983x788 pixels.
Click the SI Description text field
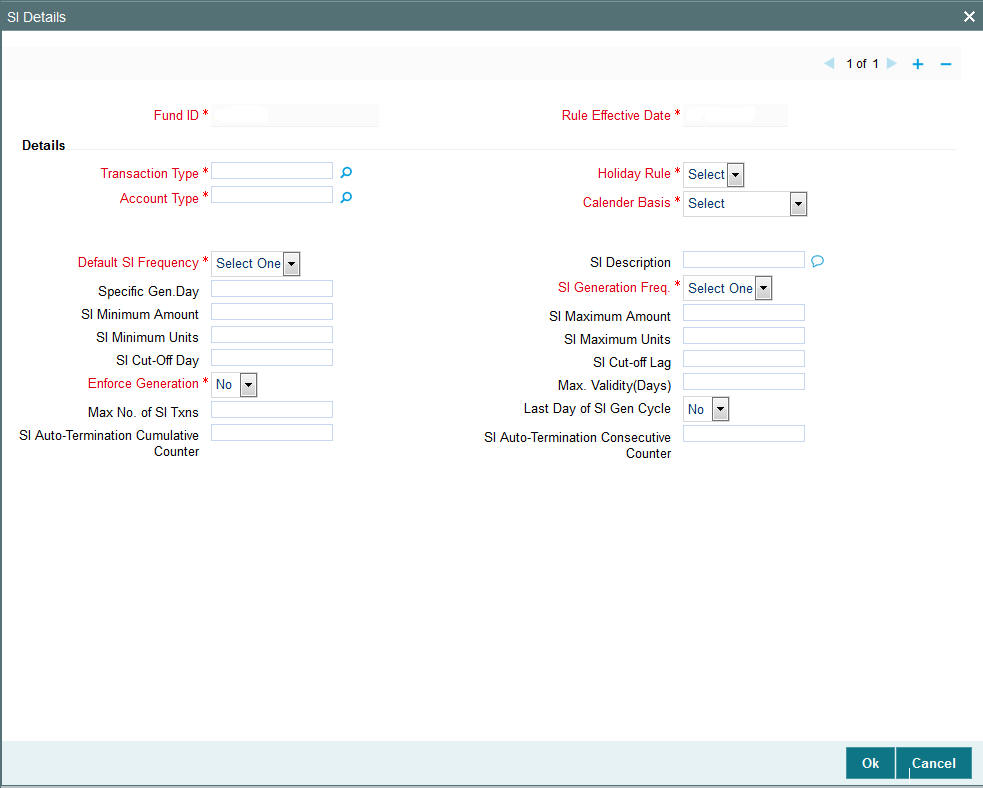pyautogui.click(x=744, y=260)
